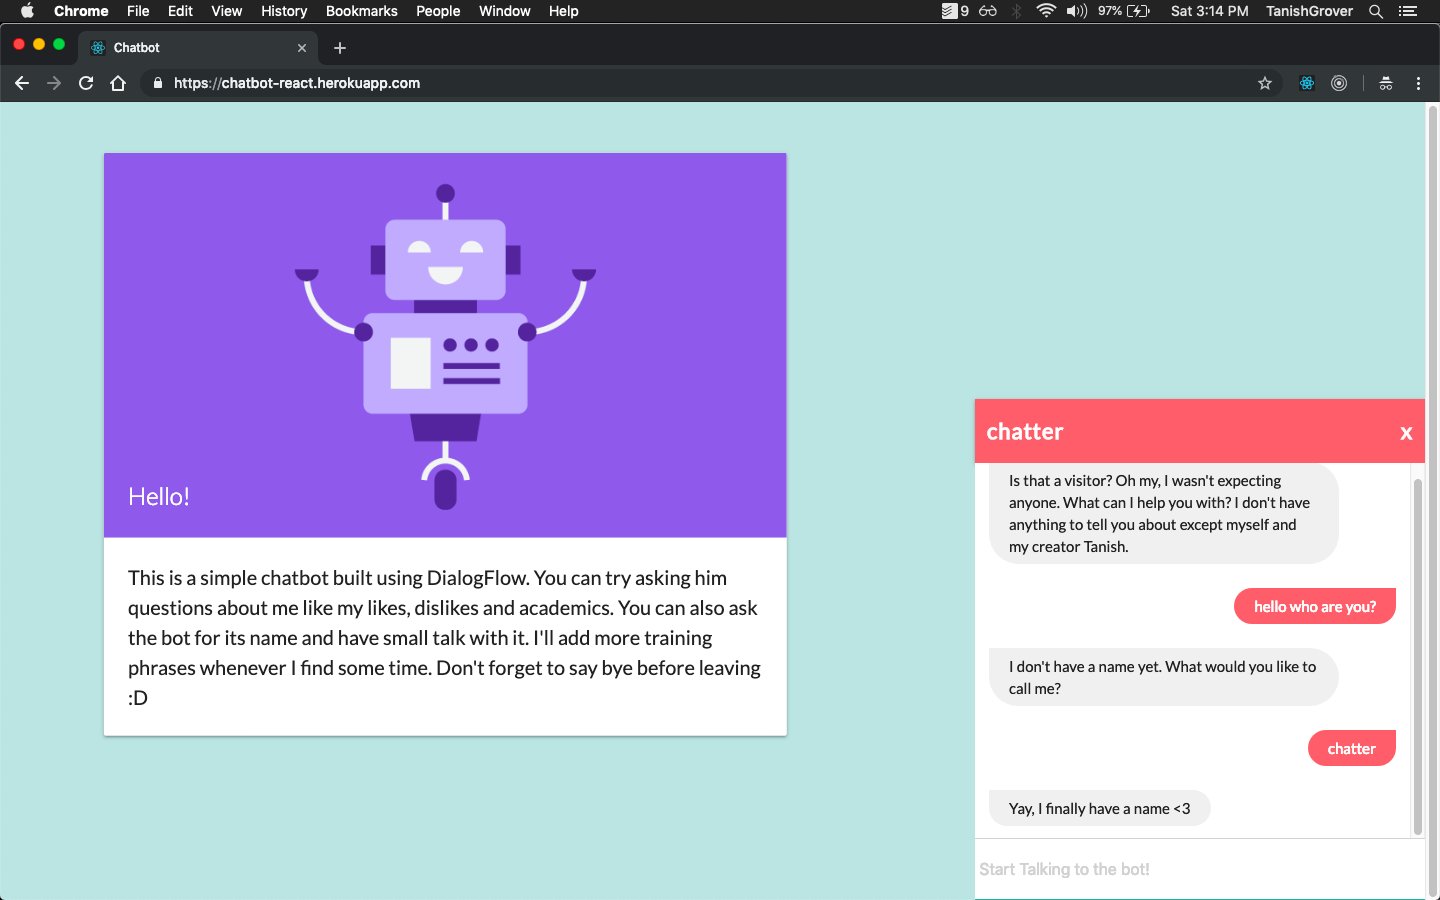Click the 'chatter' chat header title
The width and height of the screenshot is (1440, 900).
[x=1025, y=432]
